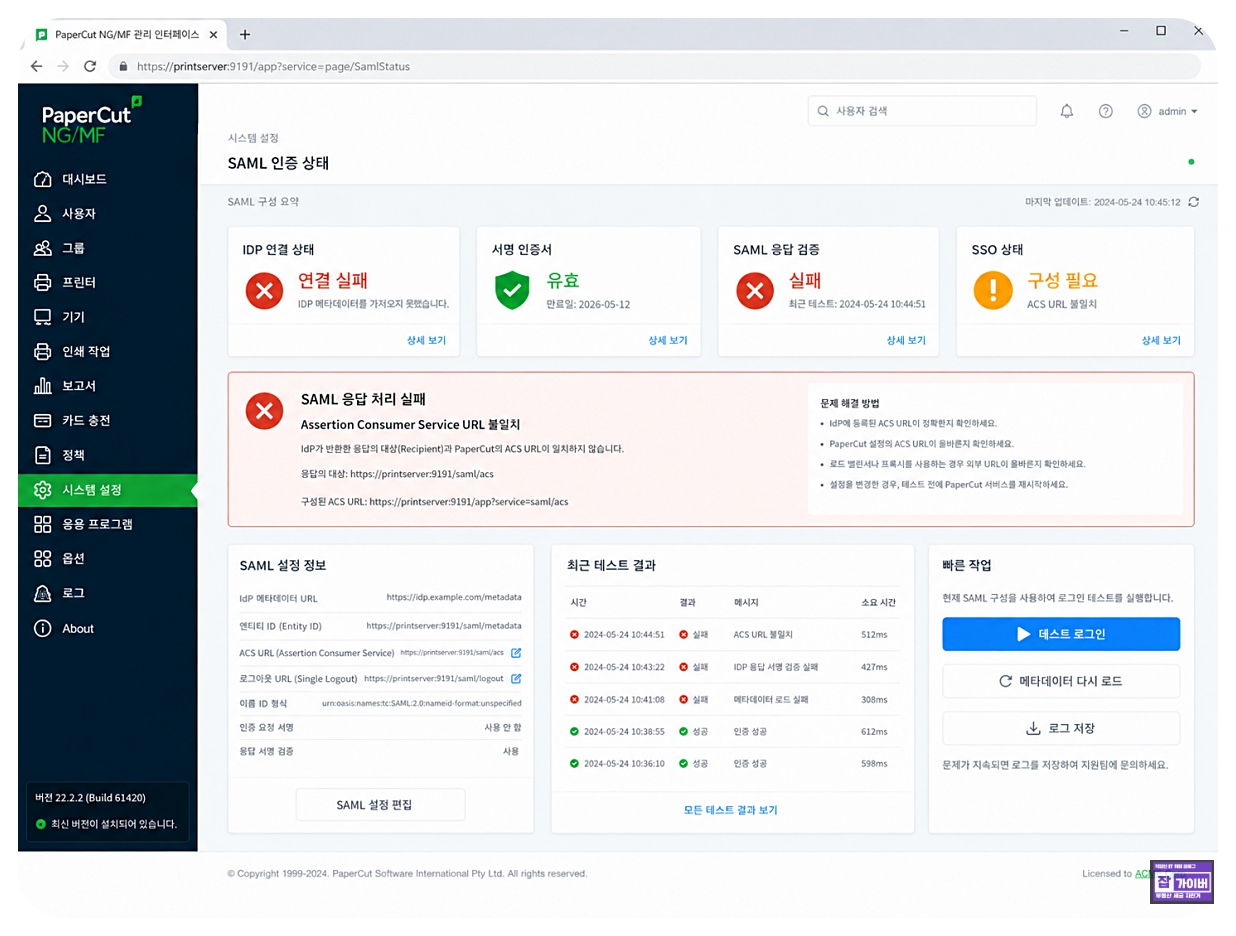Click the 응답의 대상 URL line

pyautogui.click(x=396, y=473)
